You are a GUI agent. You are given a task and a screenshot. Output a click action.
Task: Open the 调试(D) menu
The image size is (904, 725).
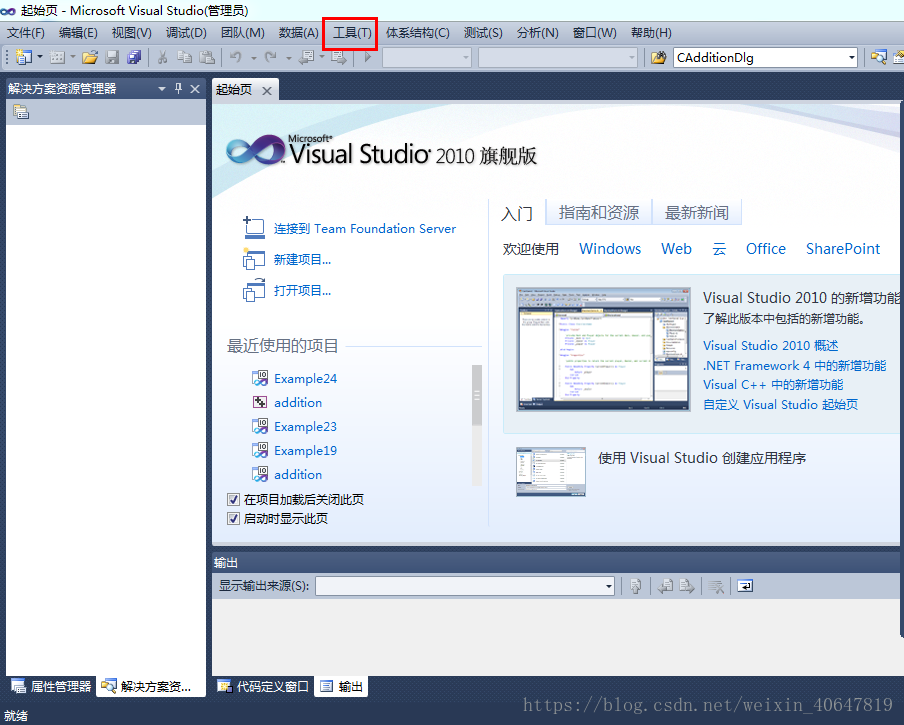[x=186, y=33]
